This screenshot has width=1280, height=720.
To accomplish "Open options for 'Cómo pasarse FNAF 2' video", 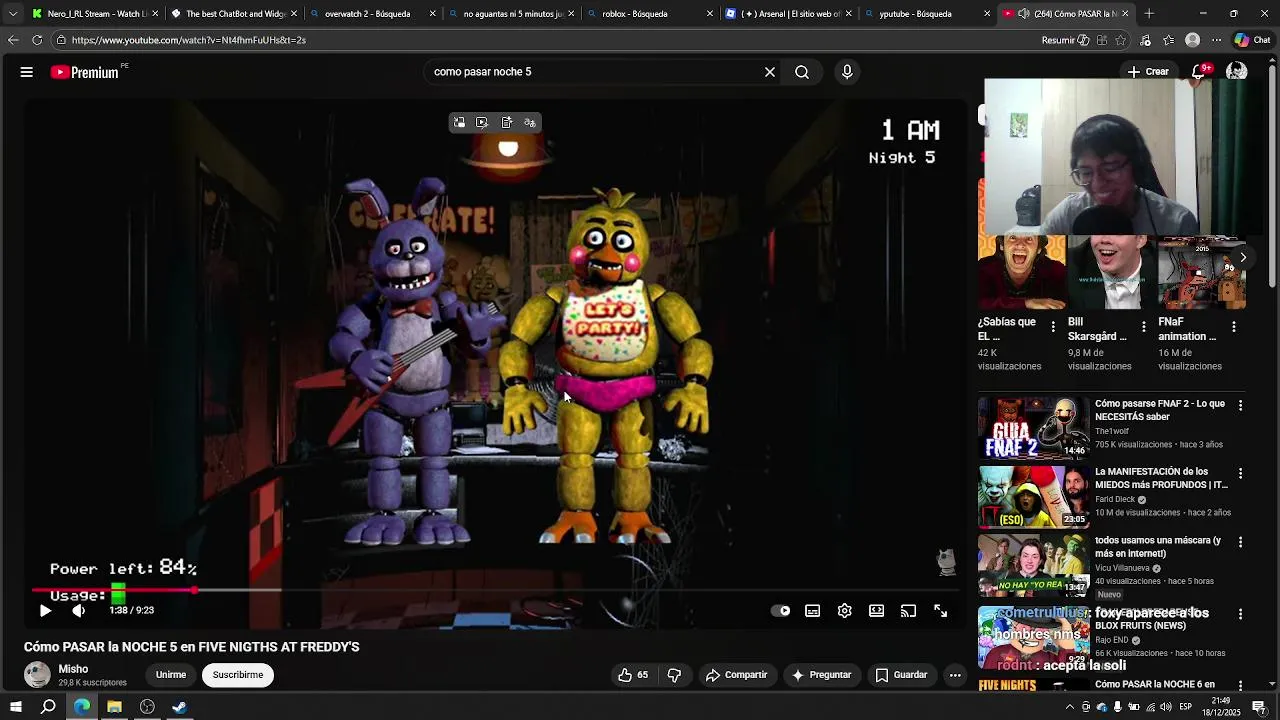I will (x=1240, y=405).
